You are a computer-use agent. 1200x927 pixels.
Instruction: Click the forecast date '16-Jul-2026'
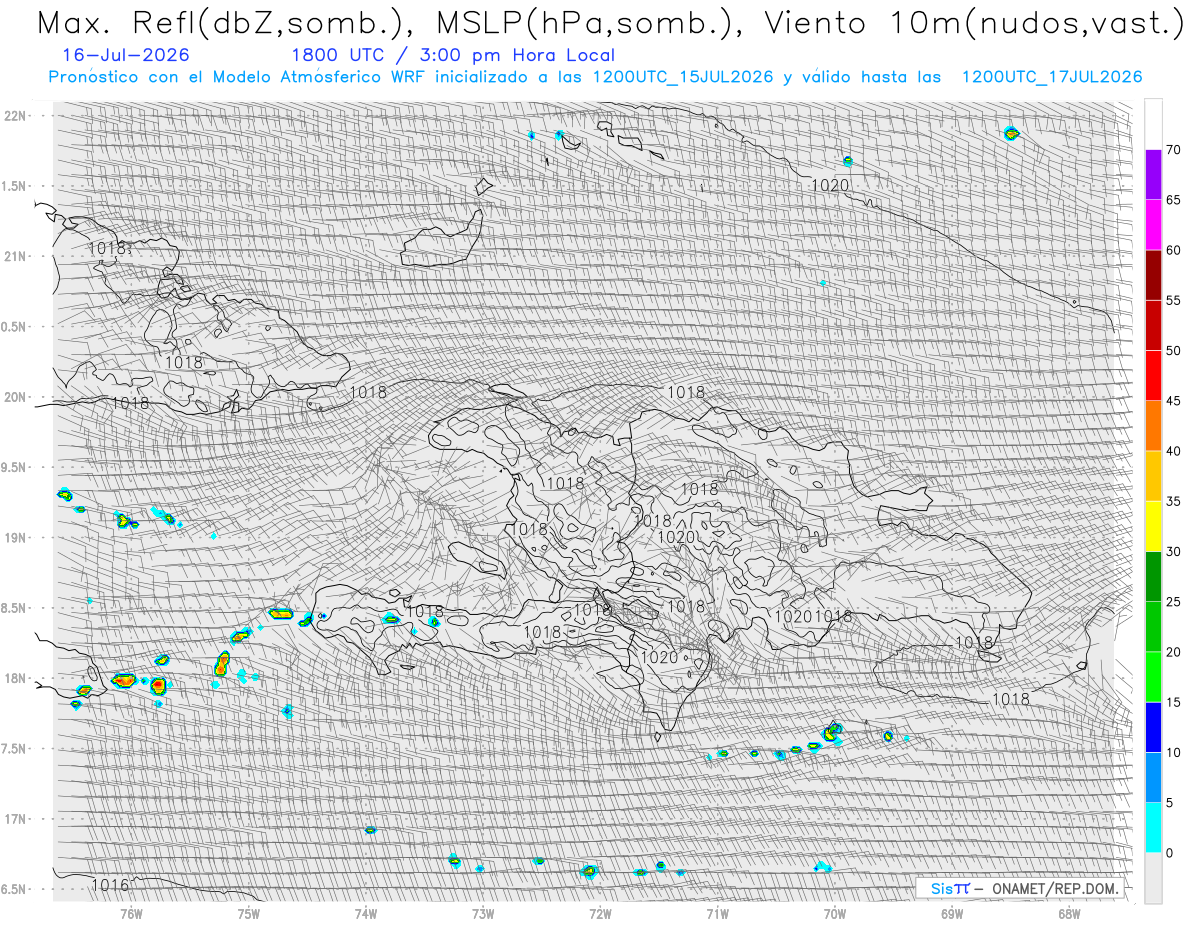pos(125,56)
